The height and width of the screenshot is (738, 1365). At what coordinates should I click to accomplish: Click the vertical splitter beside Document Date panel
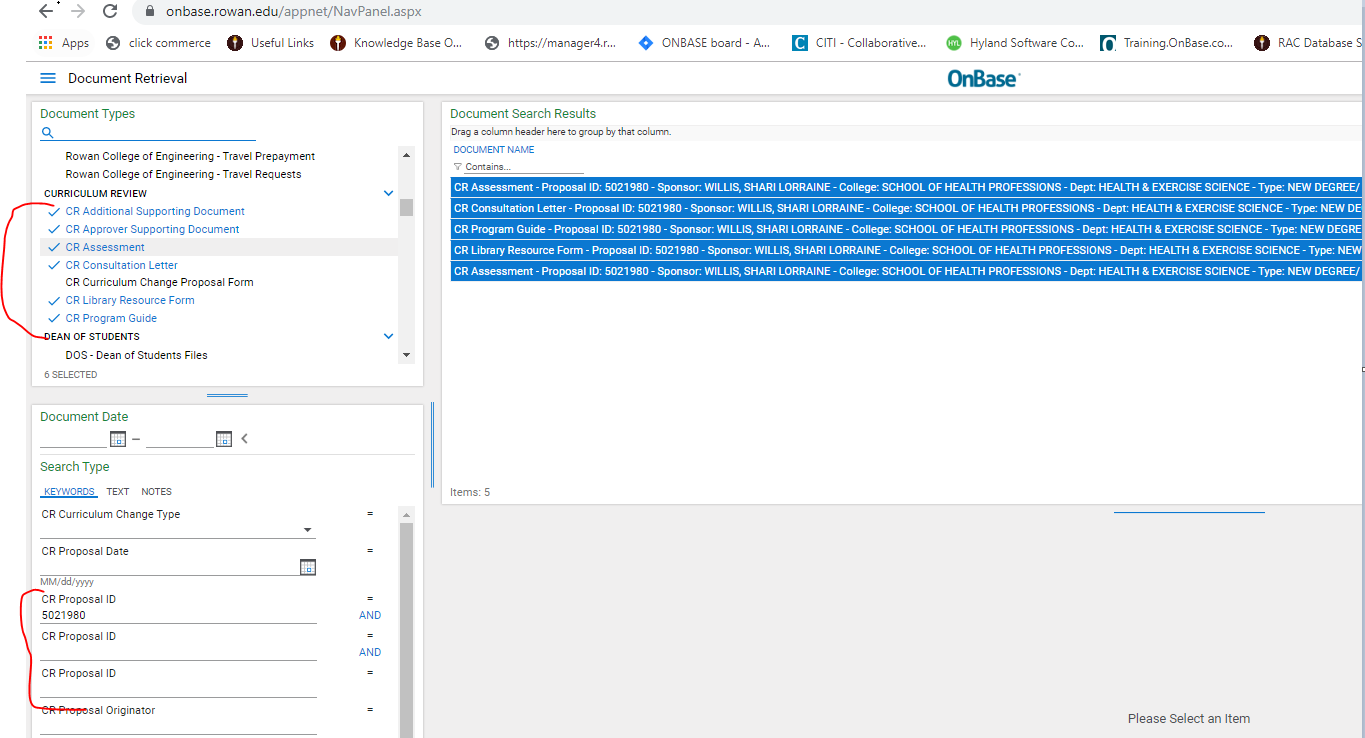432,445
